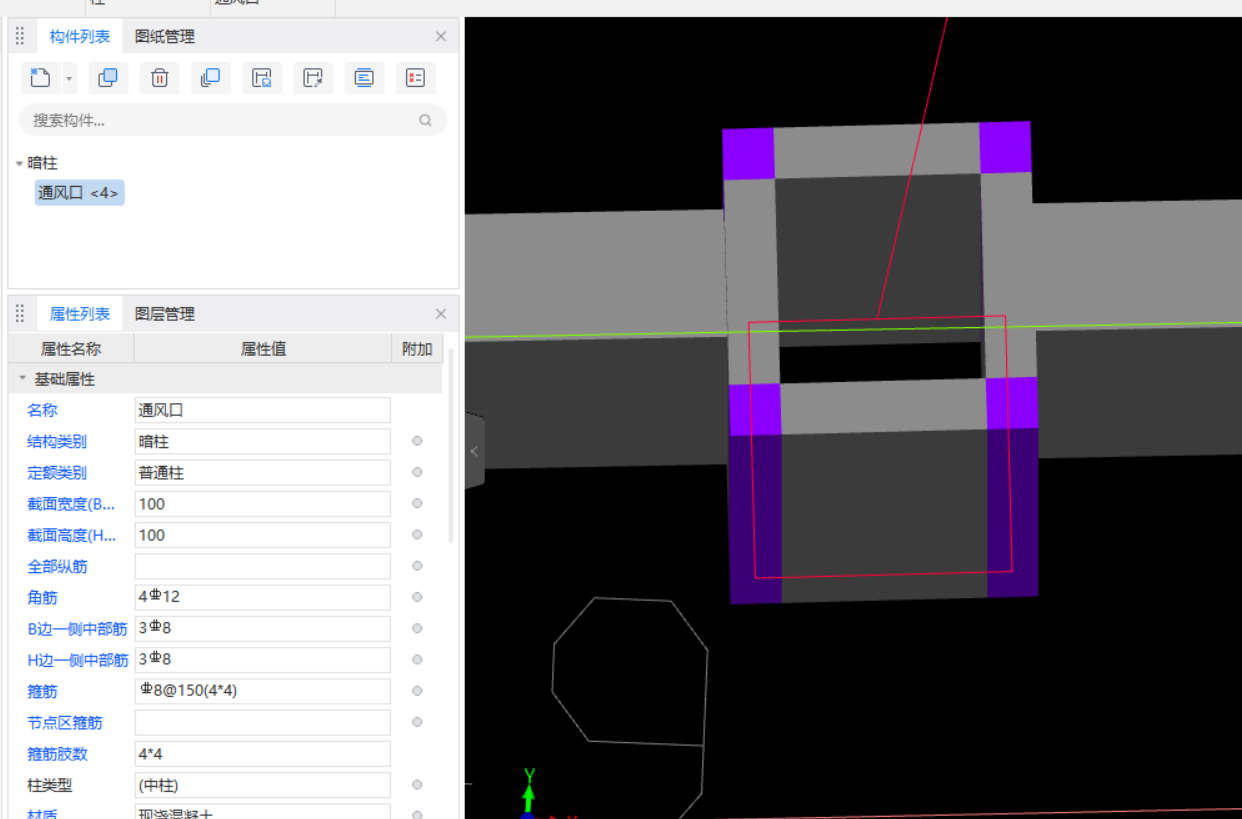Switch to the 构件列表 tab
Viewport: 1242px width, 819px height.
[80, 37]
